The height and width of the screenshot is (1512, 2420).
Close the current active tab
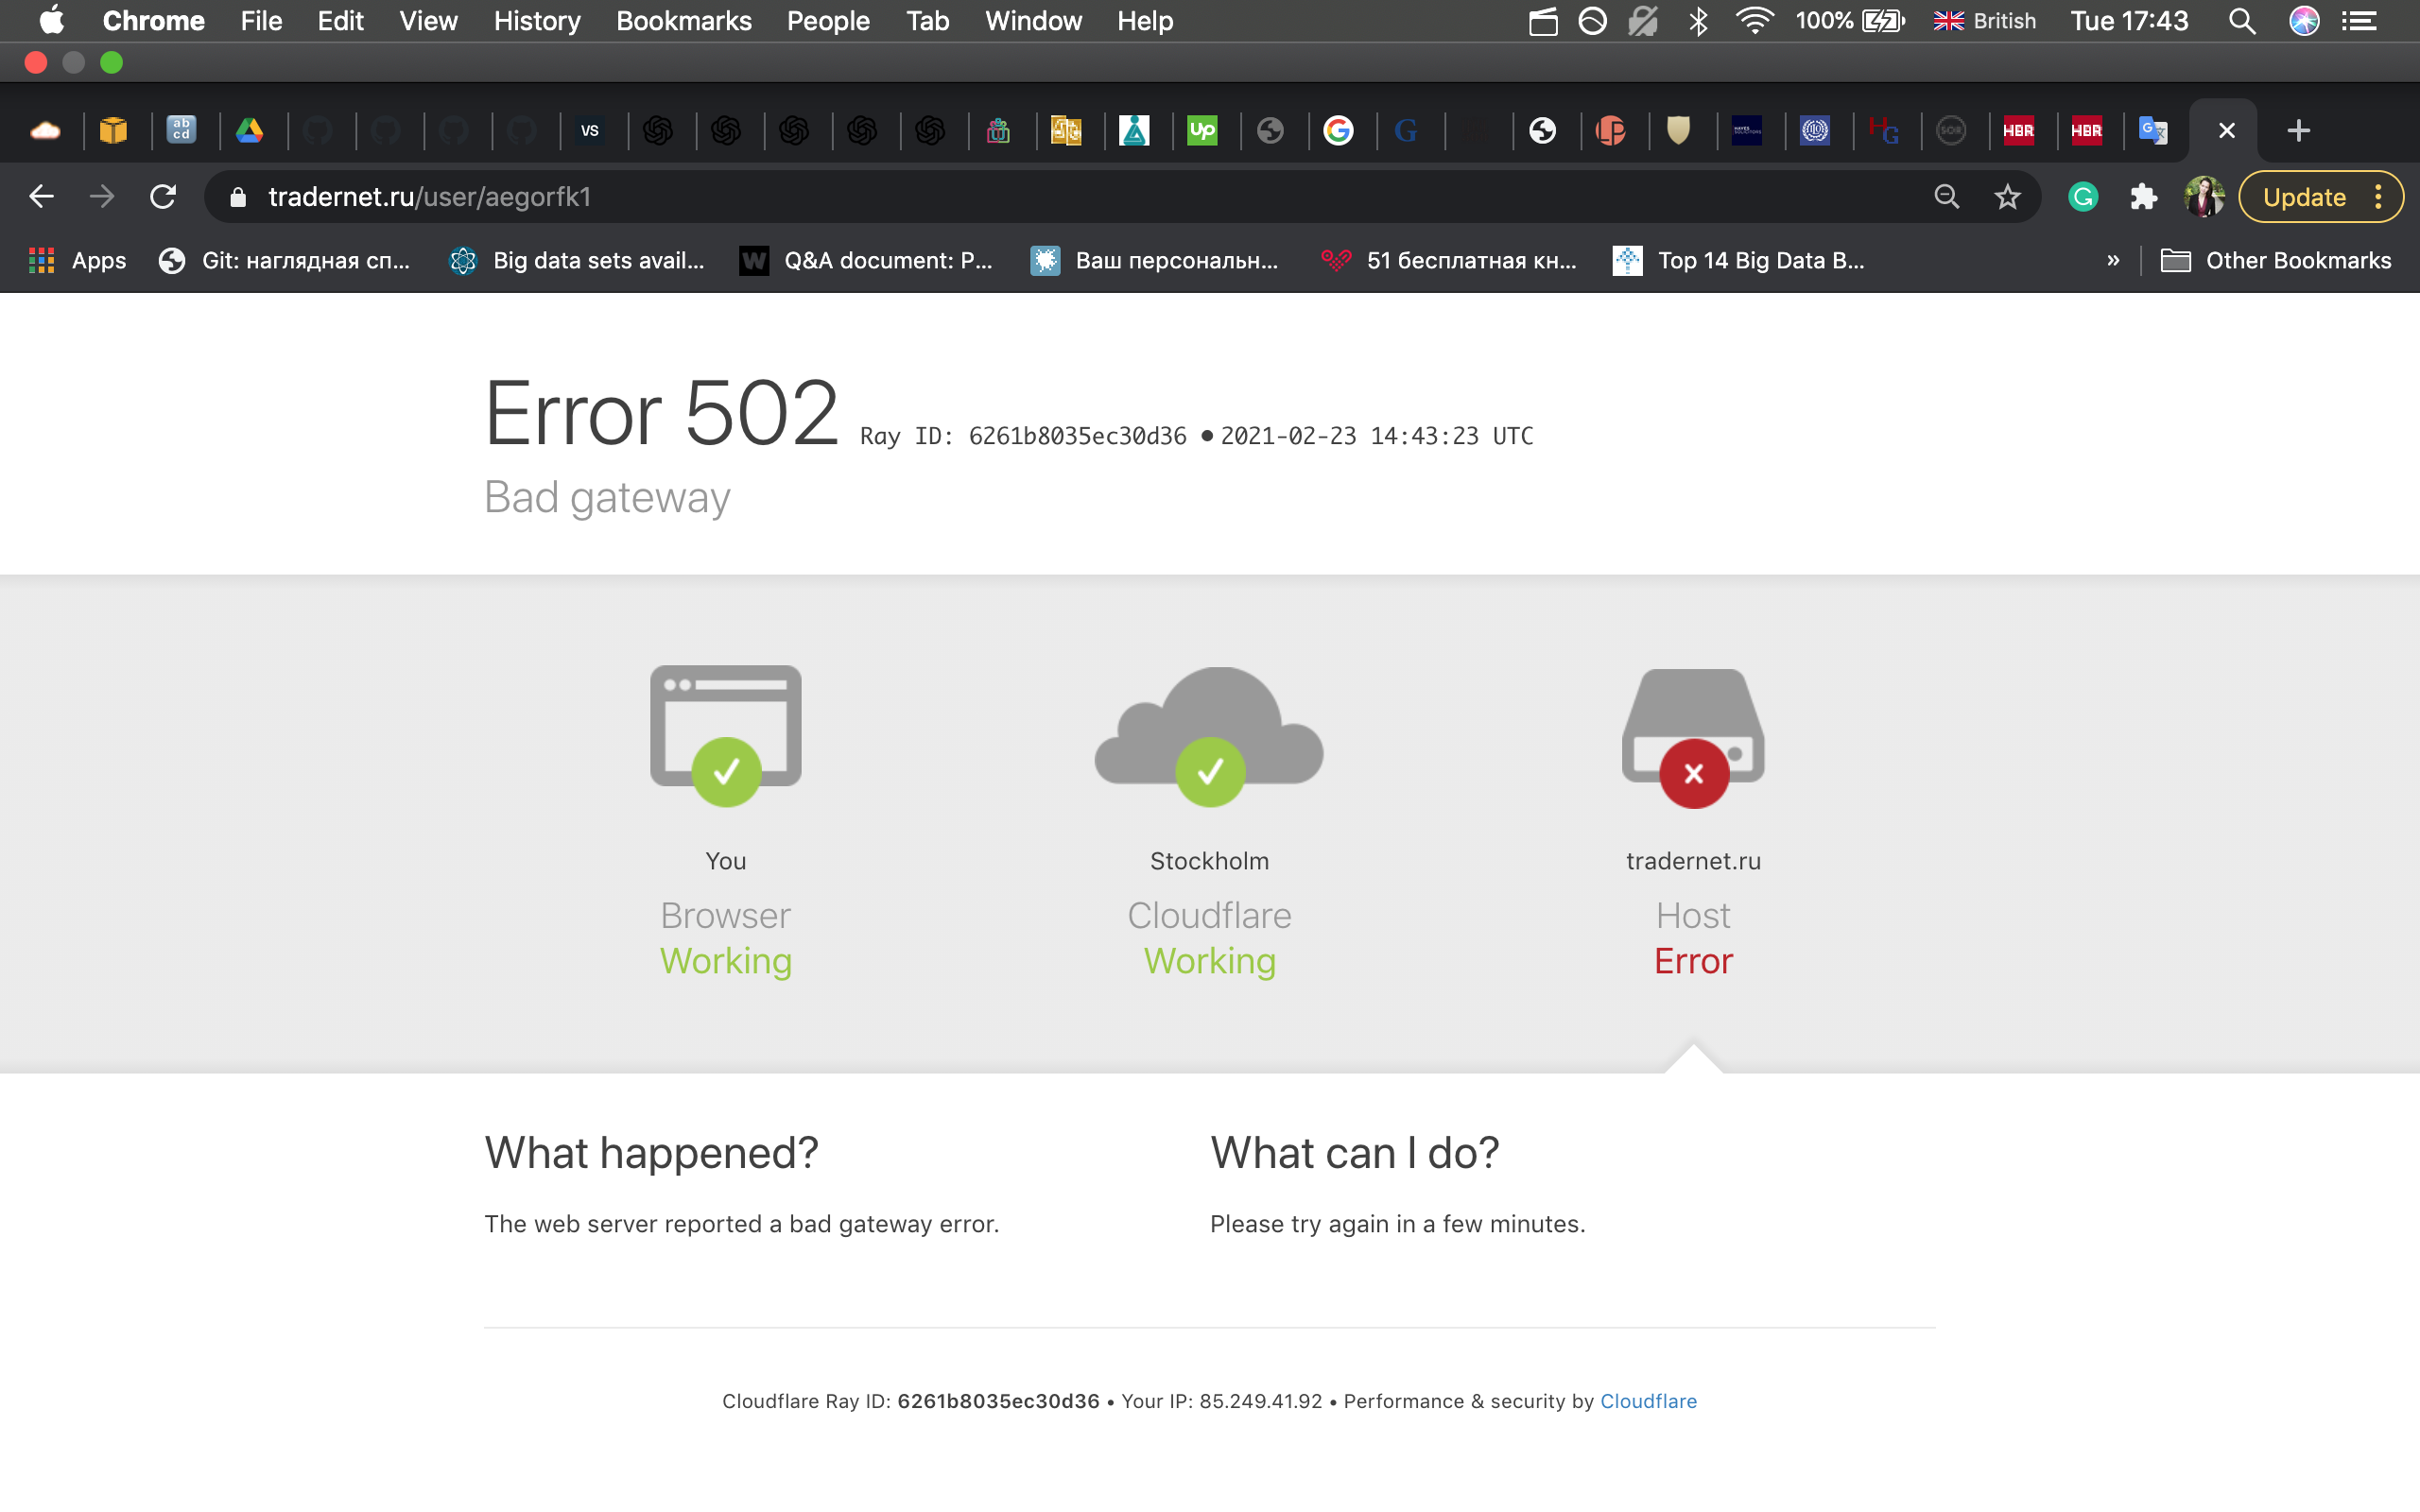pyautogui.click(x=2226, y=131)
